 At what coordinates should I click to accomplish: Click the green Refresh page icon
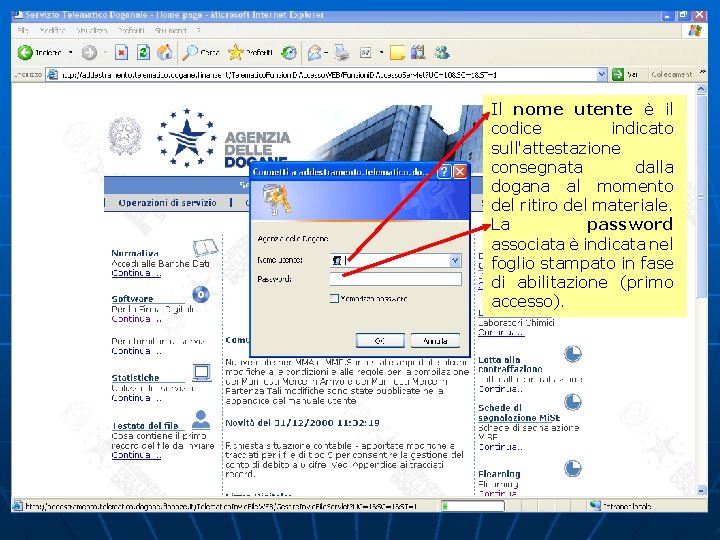[143, 53]
